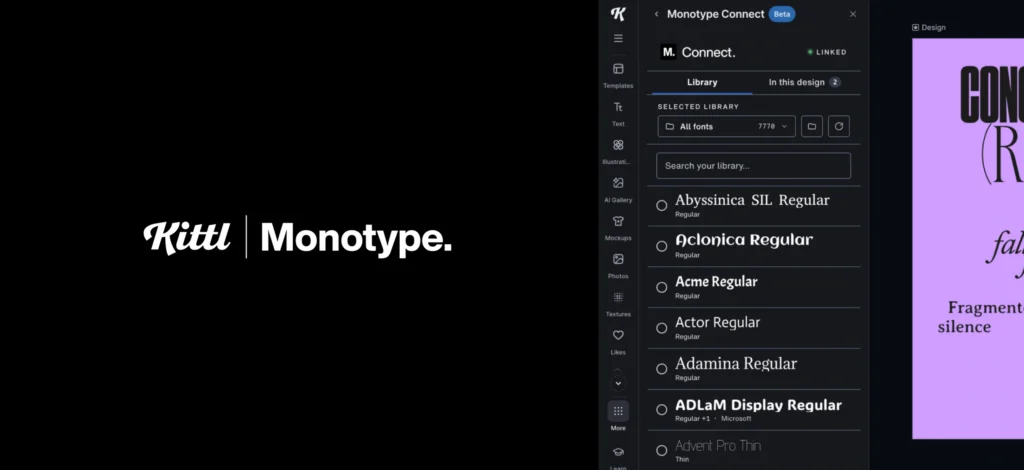Open the Photos panel
Viewport: 1024px width, 470px height.
pyautogui.click(x=618, y=265)
